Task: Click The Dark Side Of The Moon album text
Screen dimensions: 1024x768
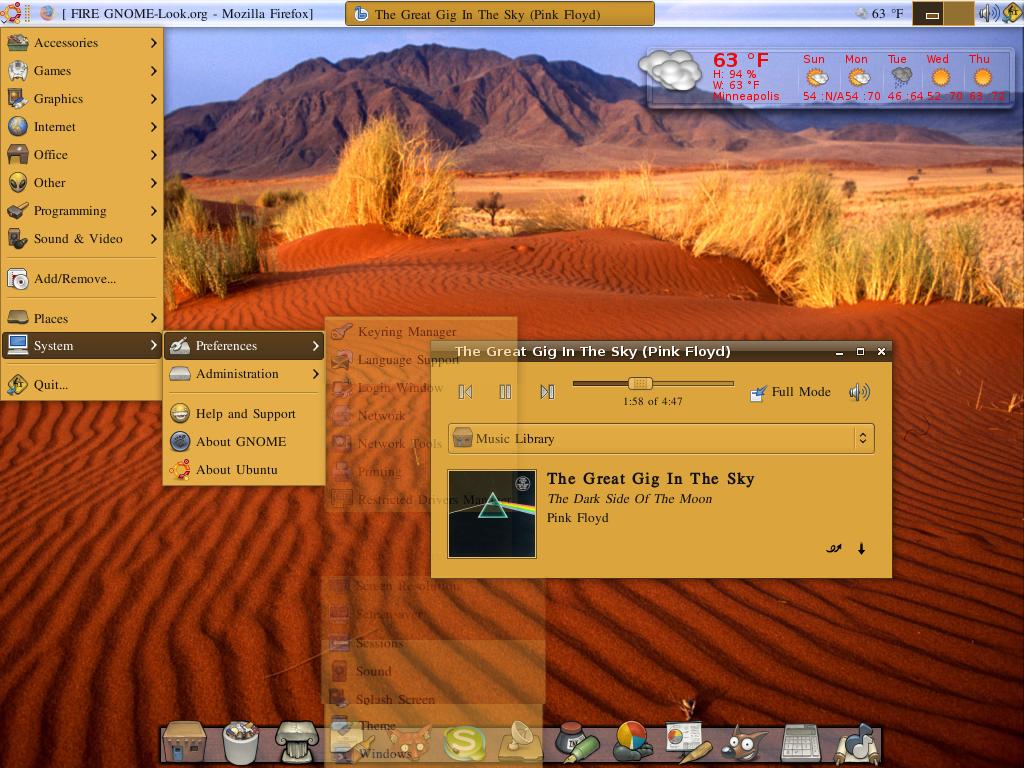Action: tap(630, 499)
